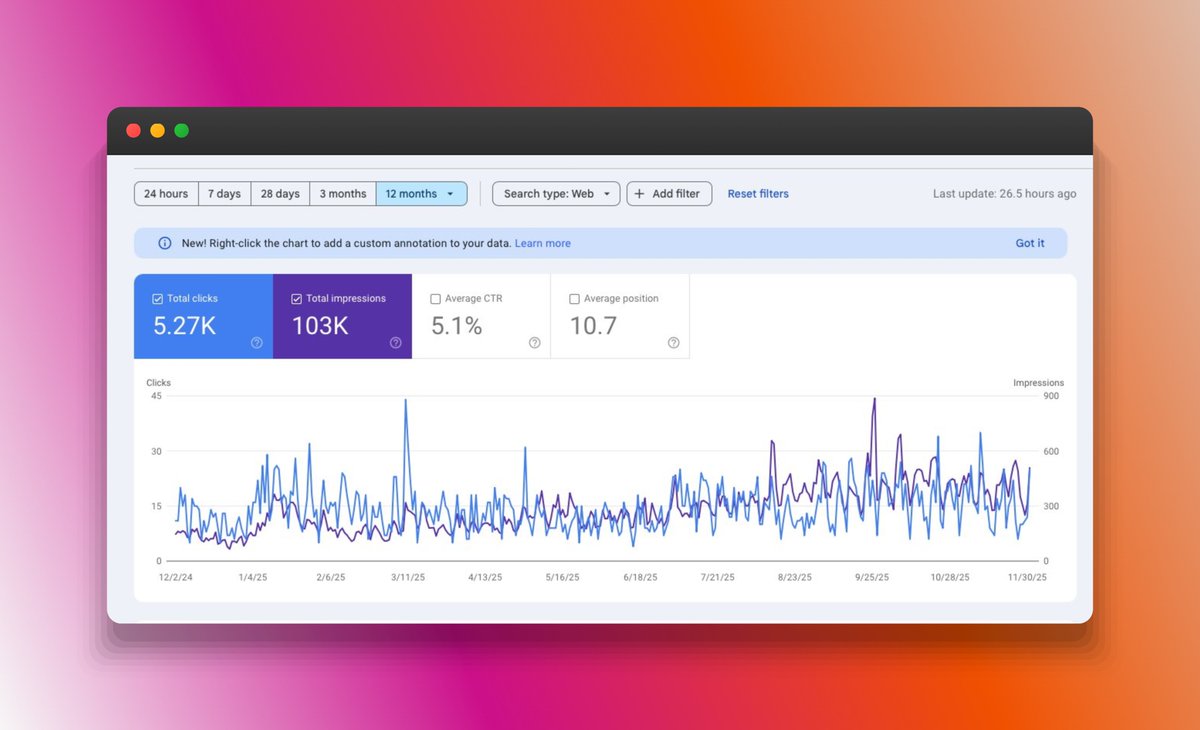
Task: Click the Clicks axis label
Action: click(159, 383)
